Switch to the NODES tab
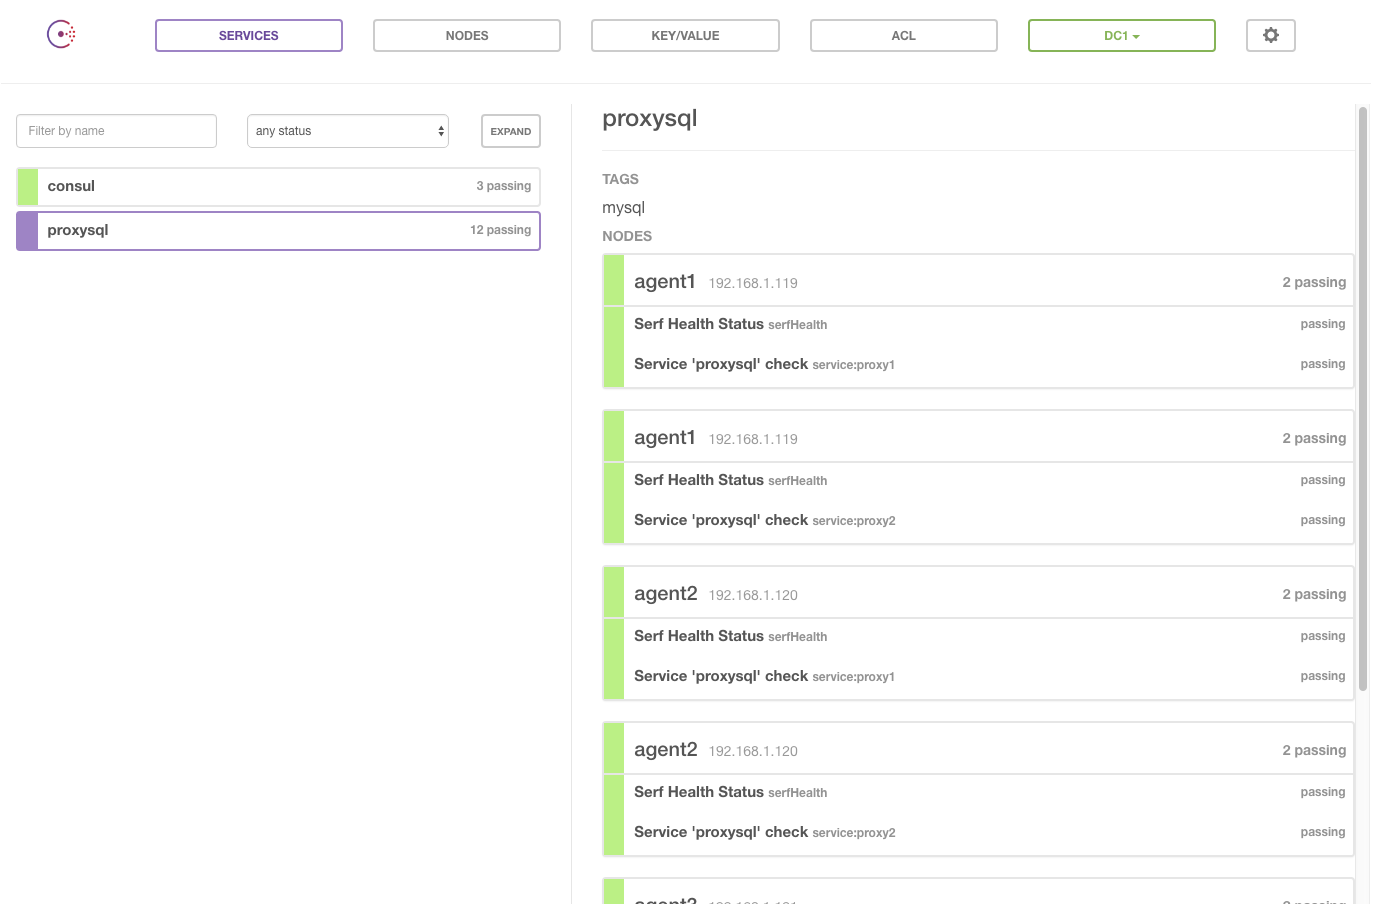 [466, 35]
